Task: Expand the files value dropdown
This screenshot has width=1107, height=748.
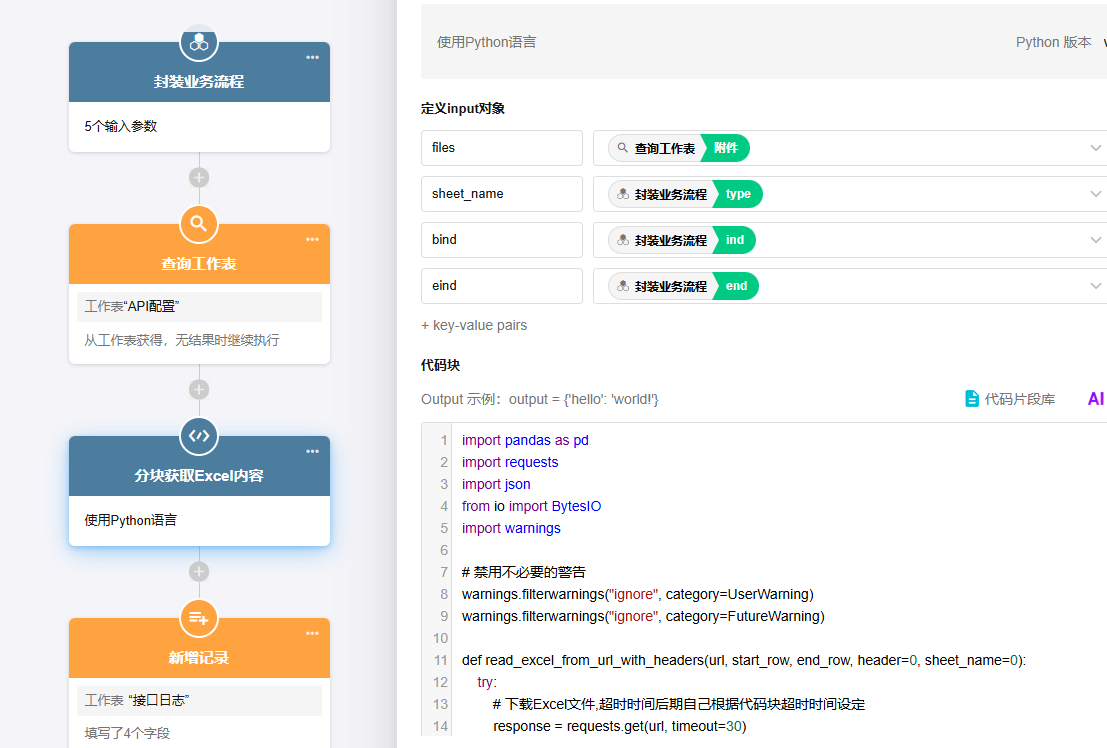Action: point(1095,148)
